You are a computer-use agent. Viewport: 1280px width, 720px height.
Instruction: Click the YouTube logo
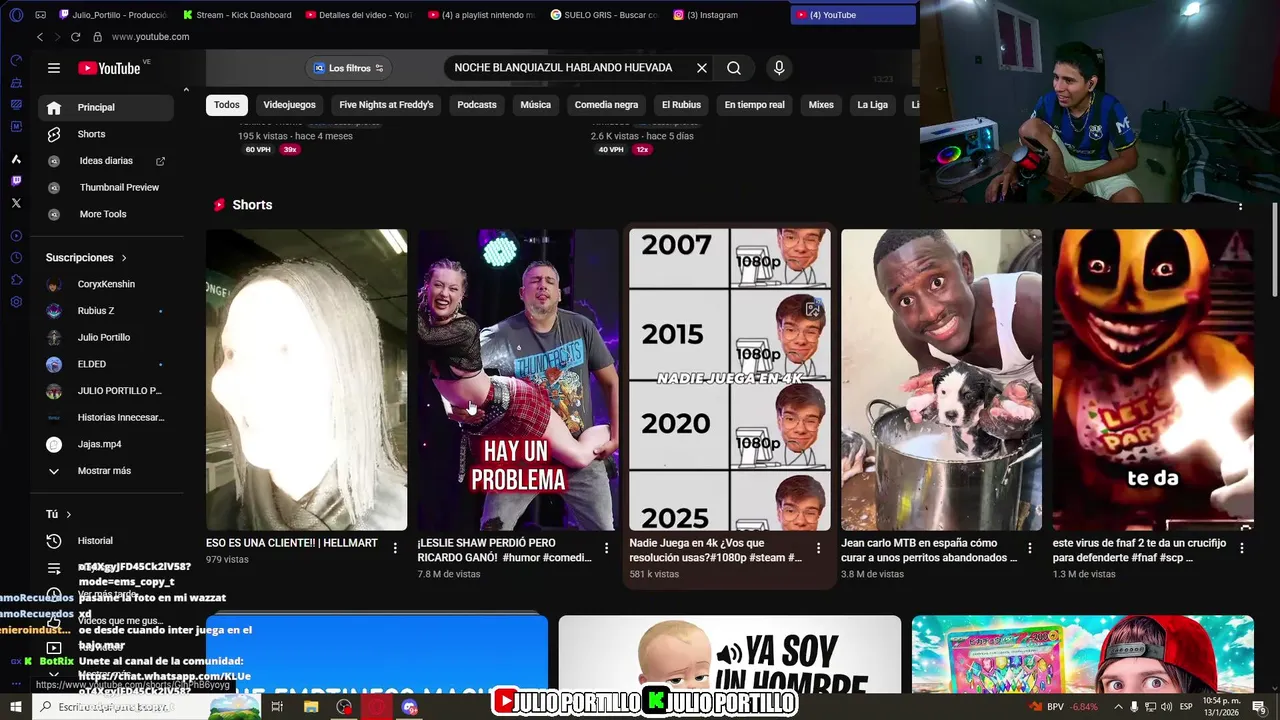(x=109, y=68)
